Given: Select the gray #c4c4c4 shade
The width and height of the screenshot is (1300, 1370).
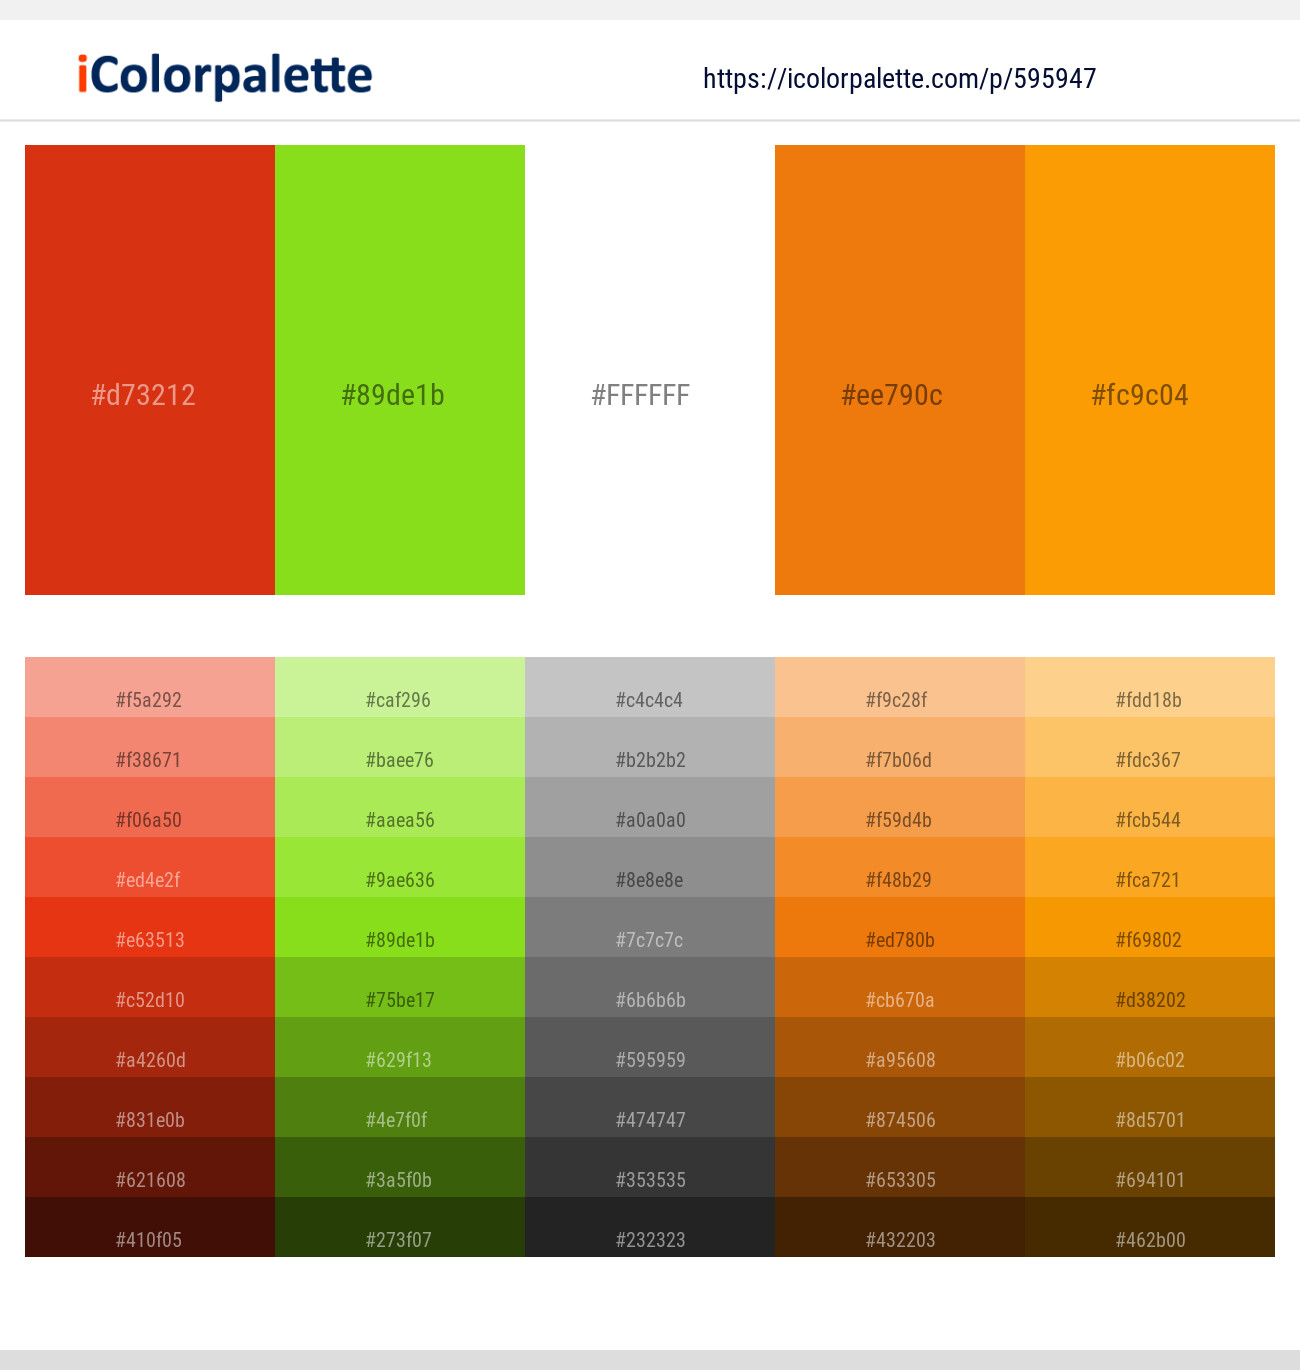Looking at the screenshot, I should point(650,687).
